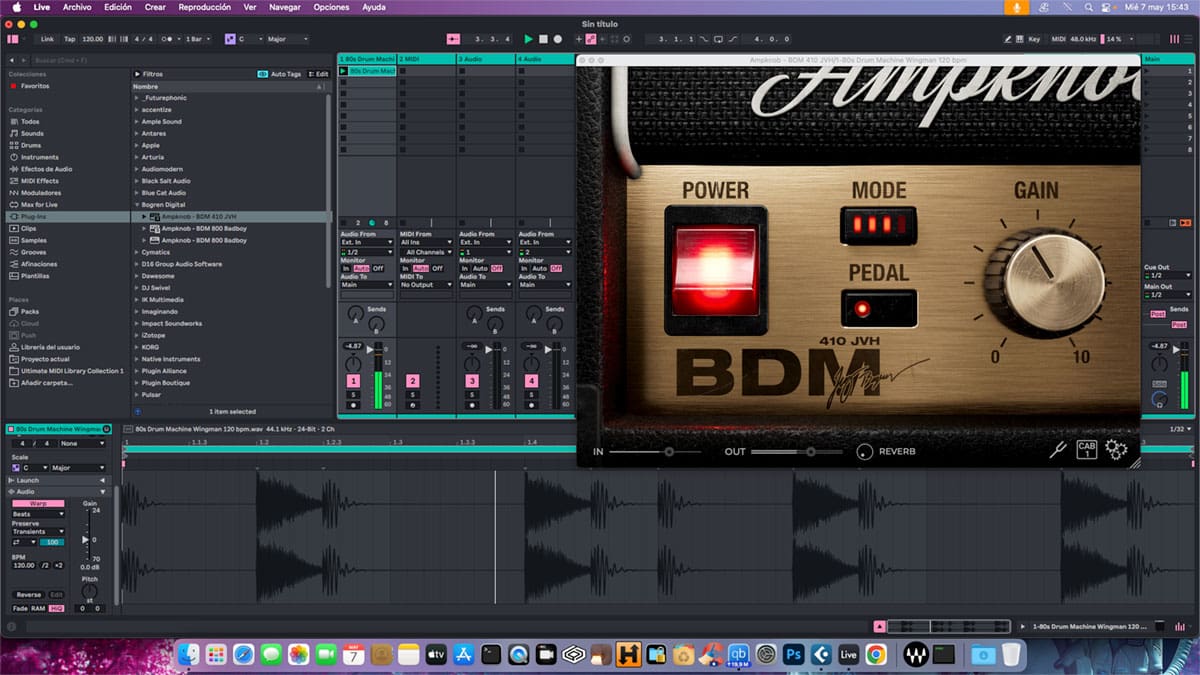Toggle the Ampknob red POWER switch

coord(715,269)
